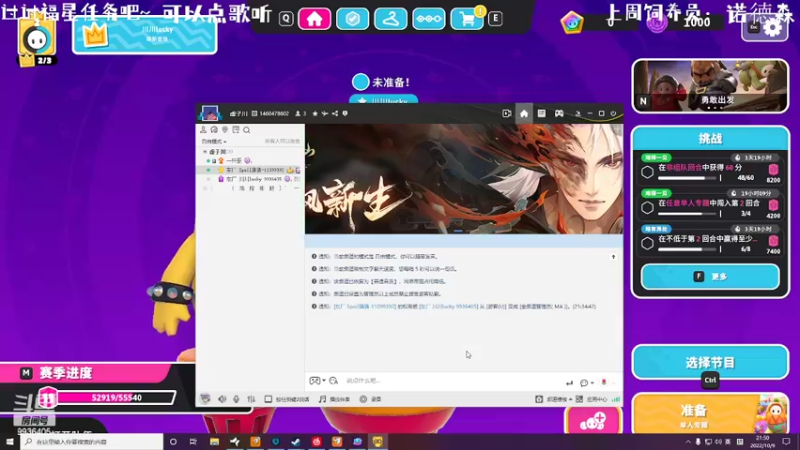Click the 更多 button in challenges panel

click(710, 277)
